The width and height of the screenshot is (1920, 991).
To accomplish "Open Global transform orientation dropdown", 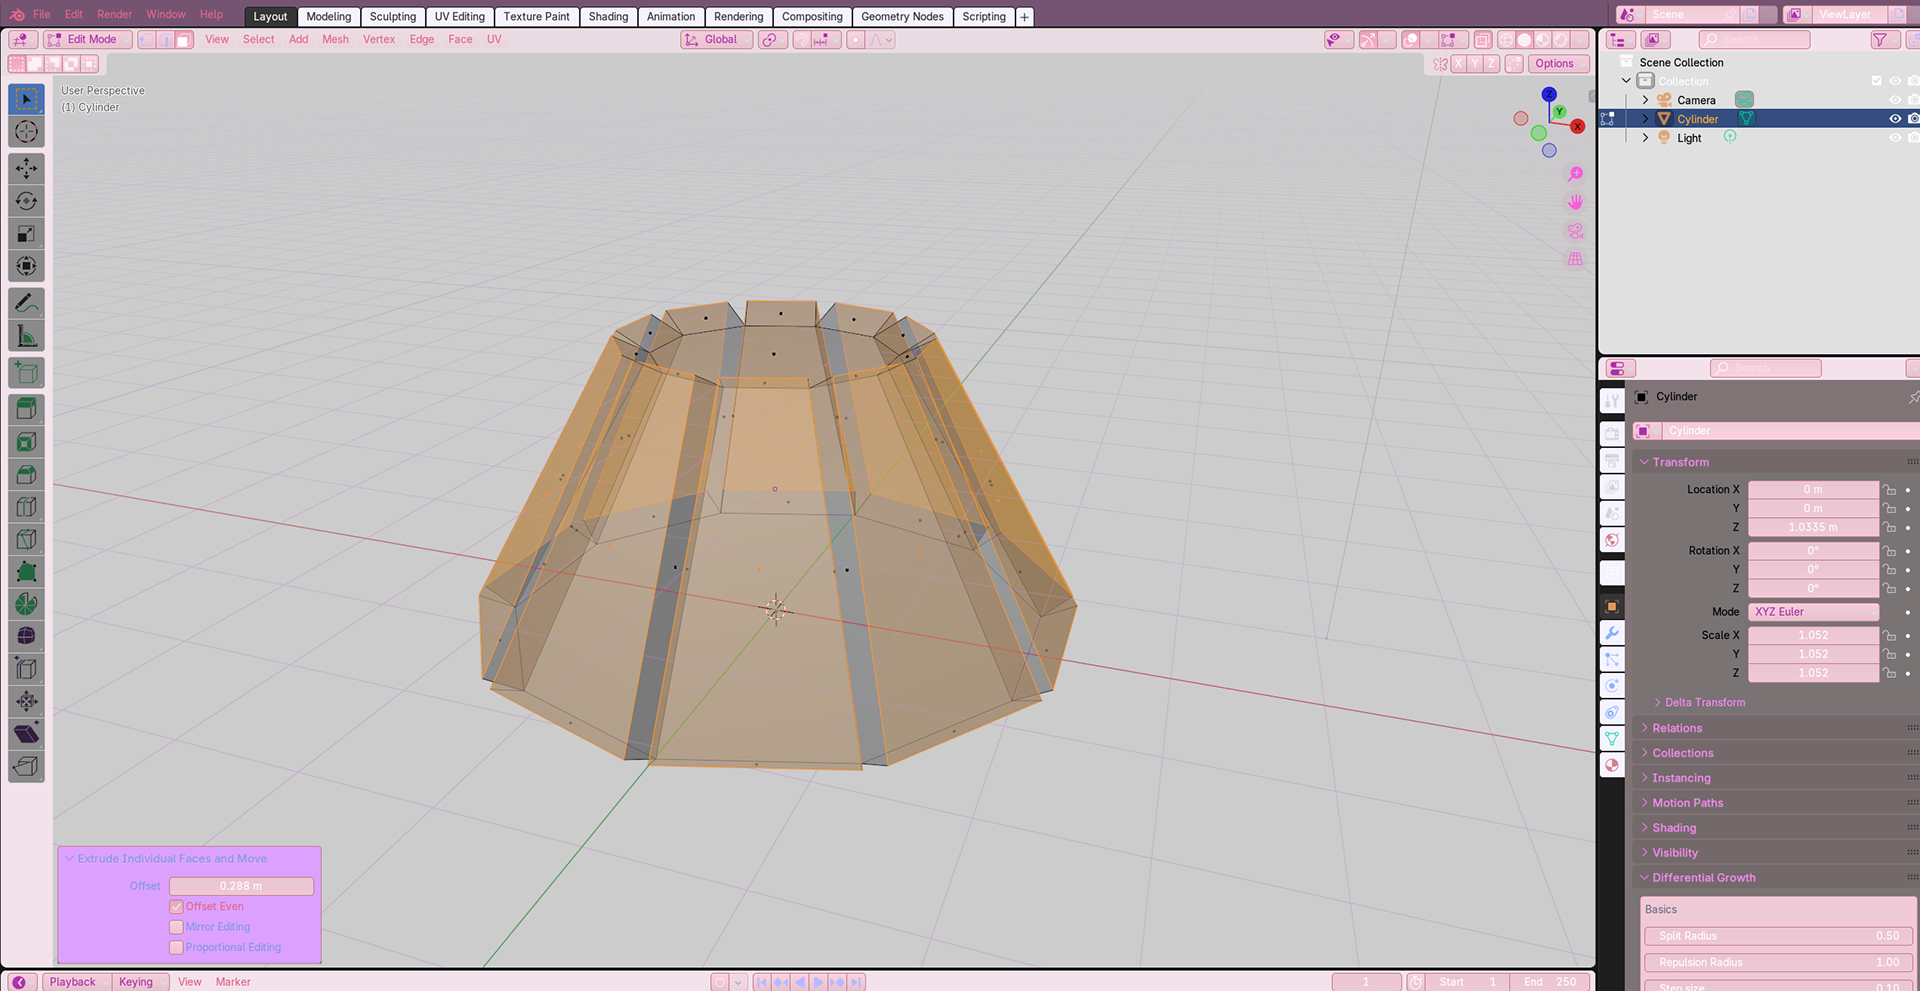I will pyautogui.click(x=717, y=40).
